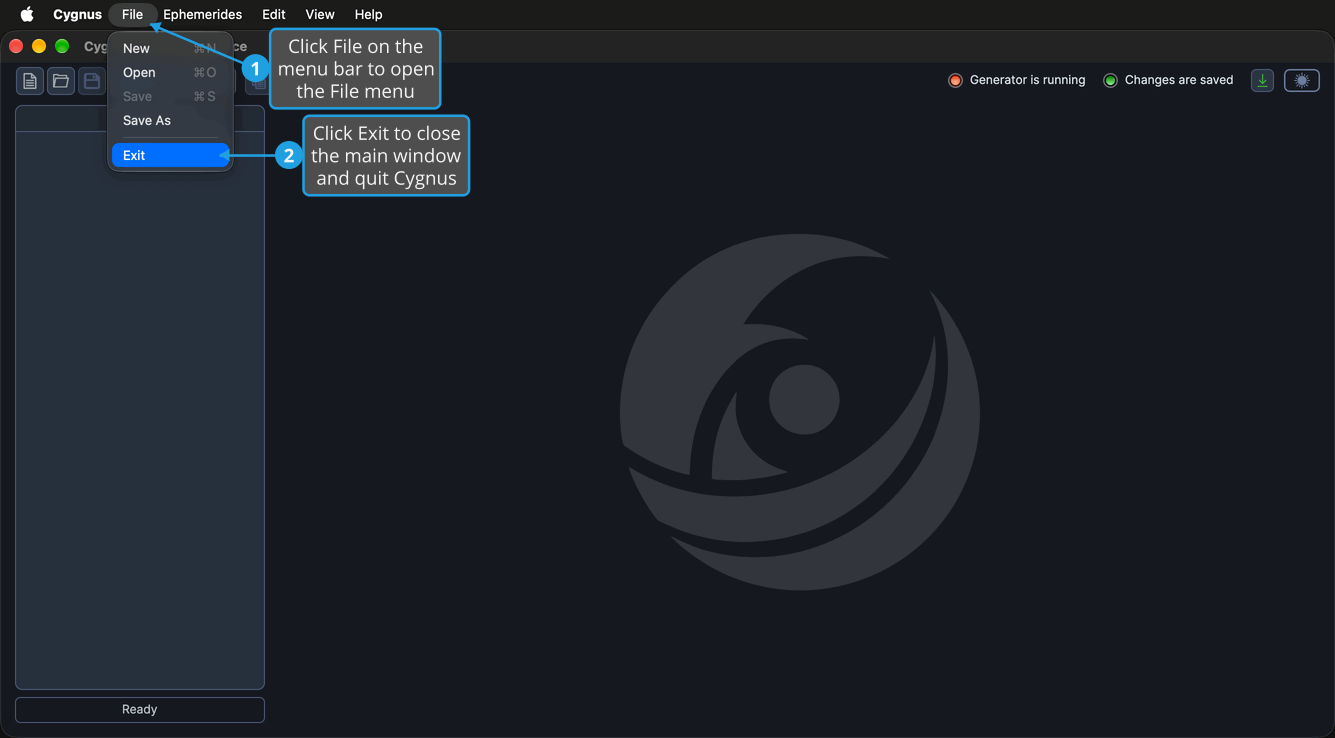Click File in the menu bar

tap(133, 14)
